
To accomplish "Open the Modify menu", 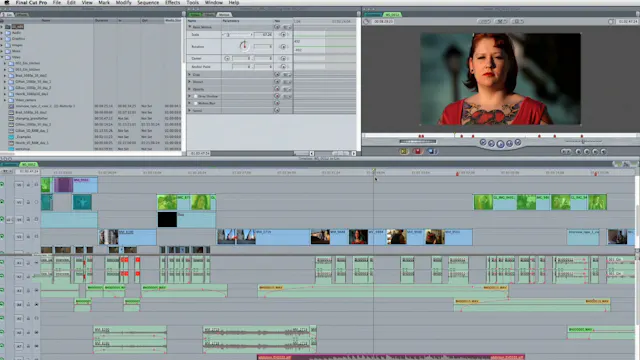I will click(123, 2).
